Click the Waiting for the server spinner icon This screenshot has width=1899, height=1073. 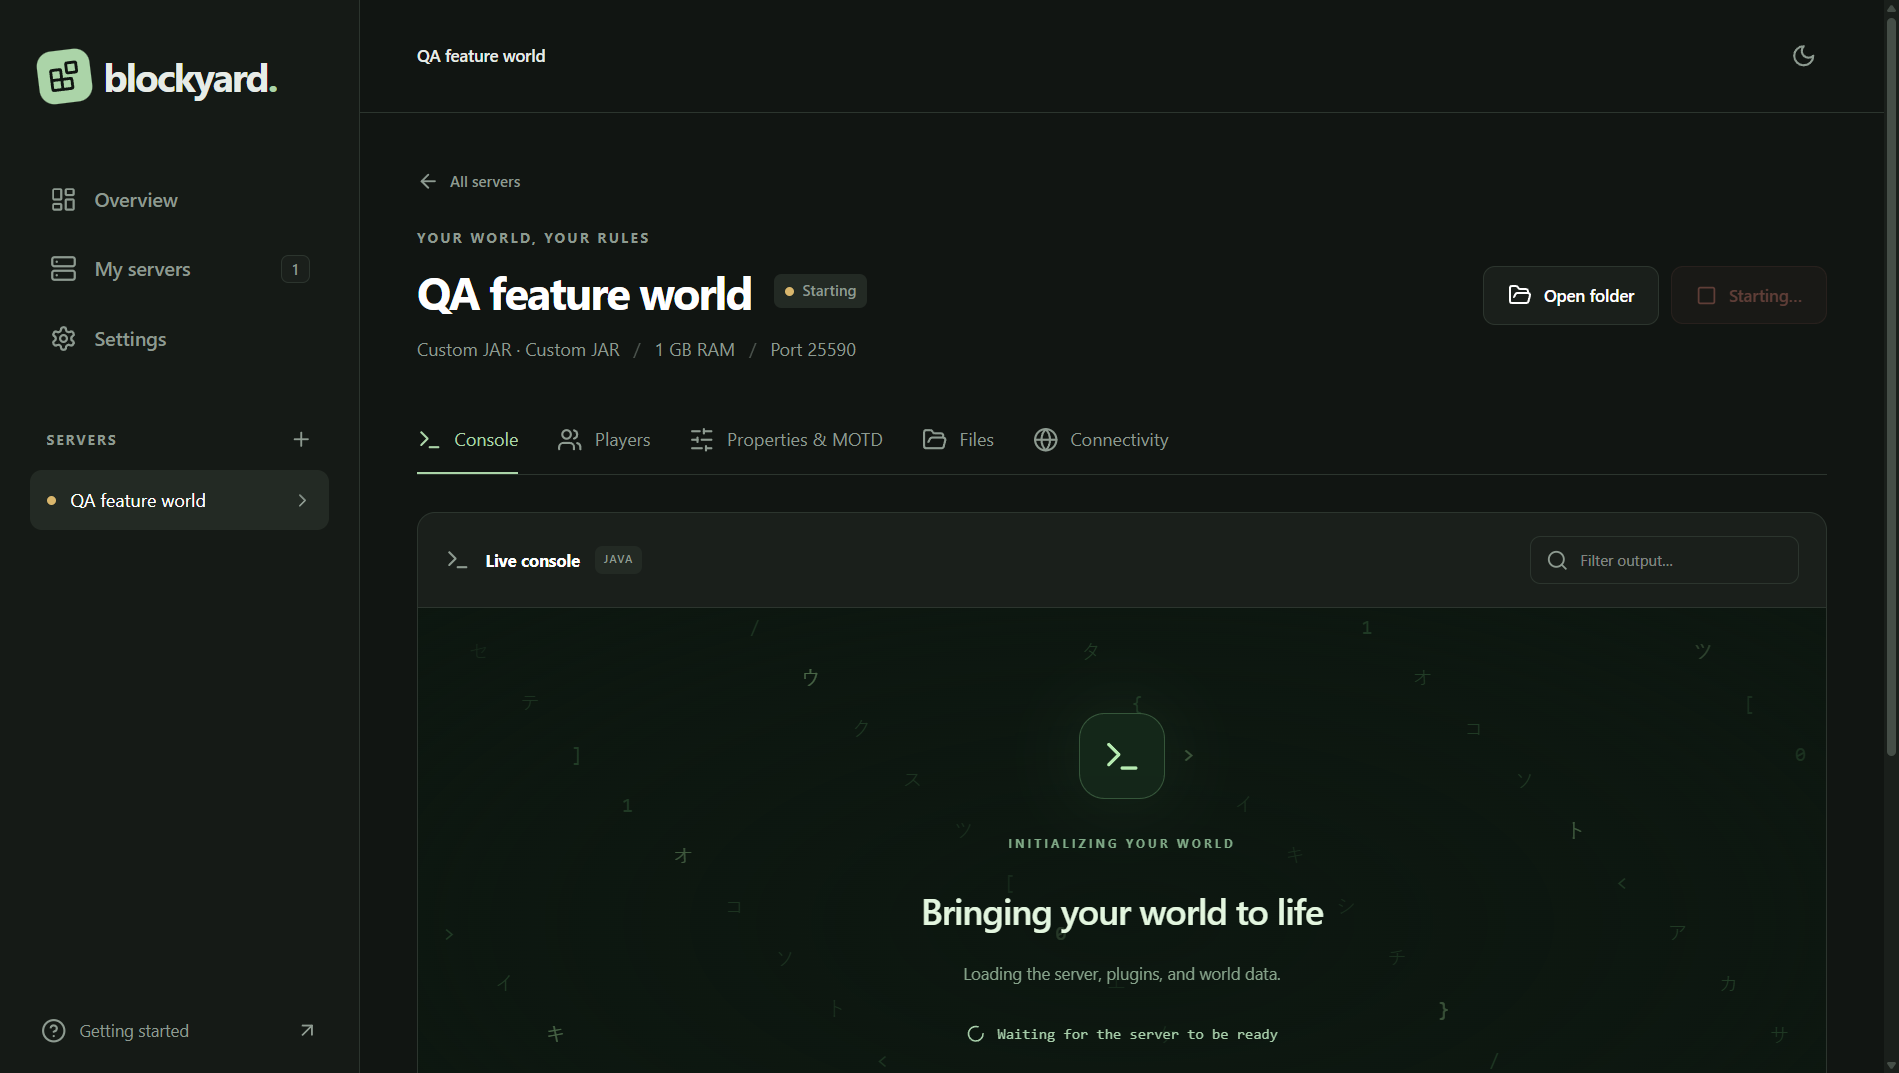(975, 1034)
